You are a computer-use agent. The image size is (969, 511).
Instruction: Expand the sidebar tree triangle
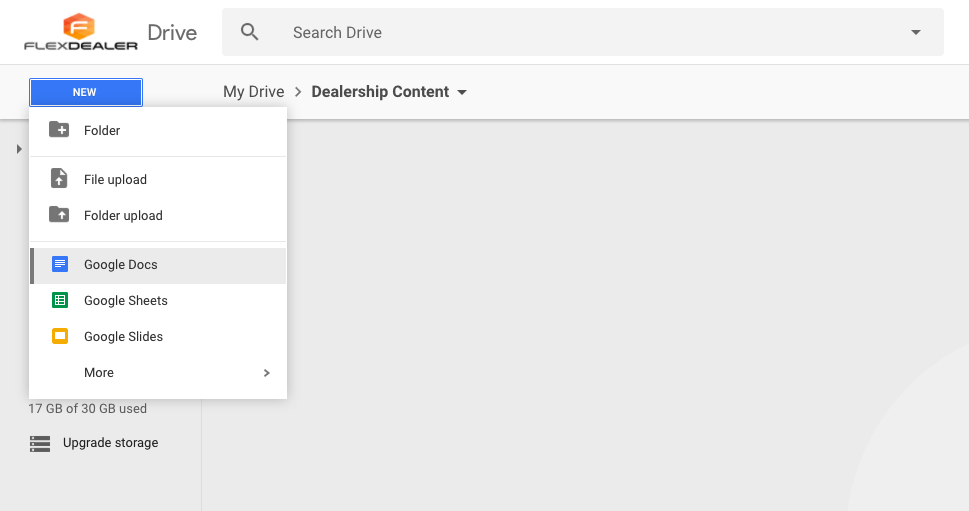pyautogui.click(x=19, y=150)
